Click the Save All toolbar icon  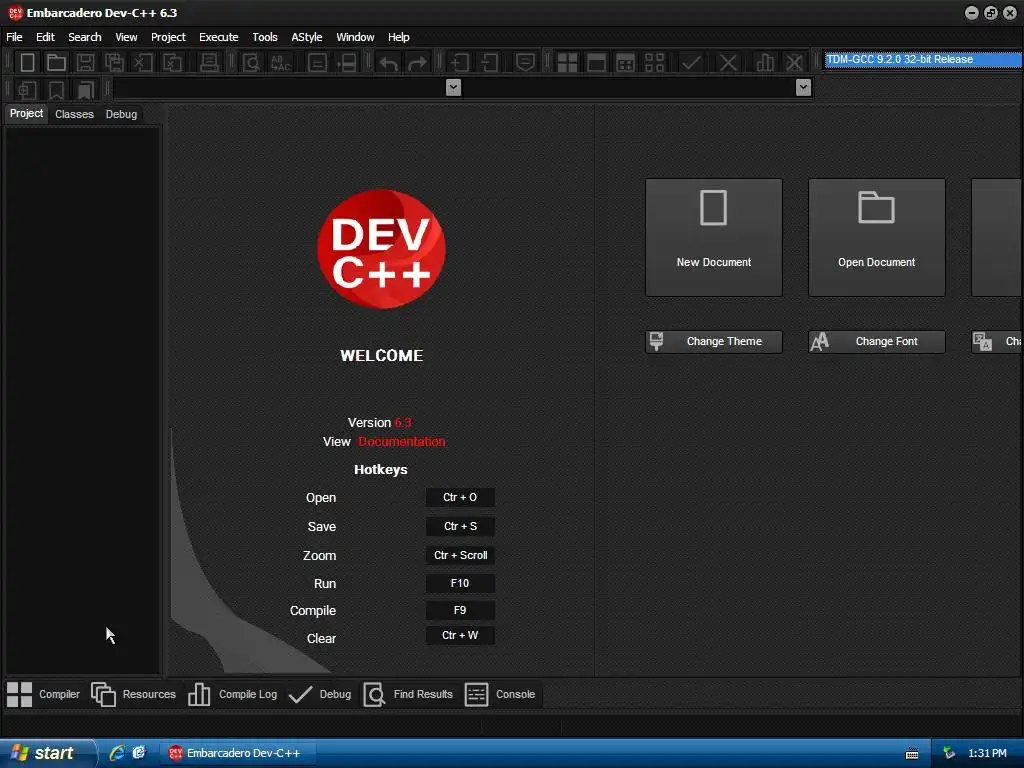point(114,63)
